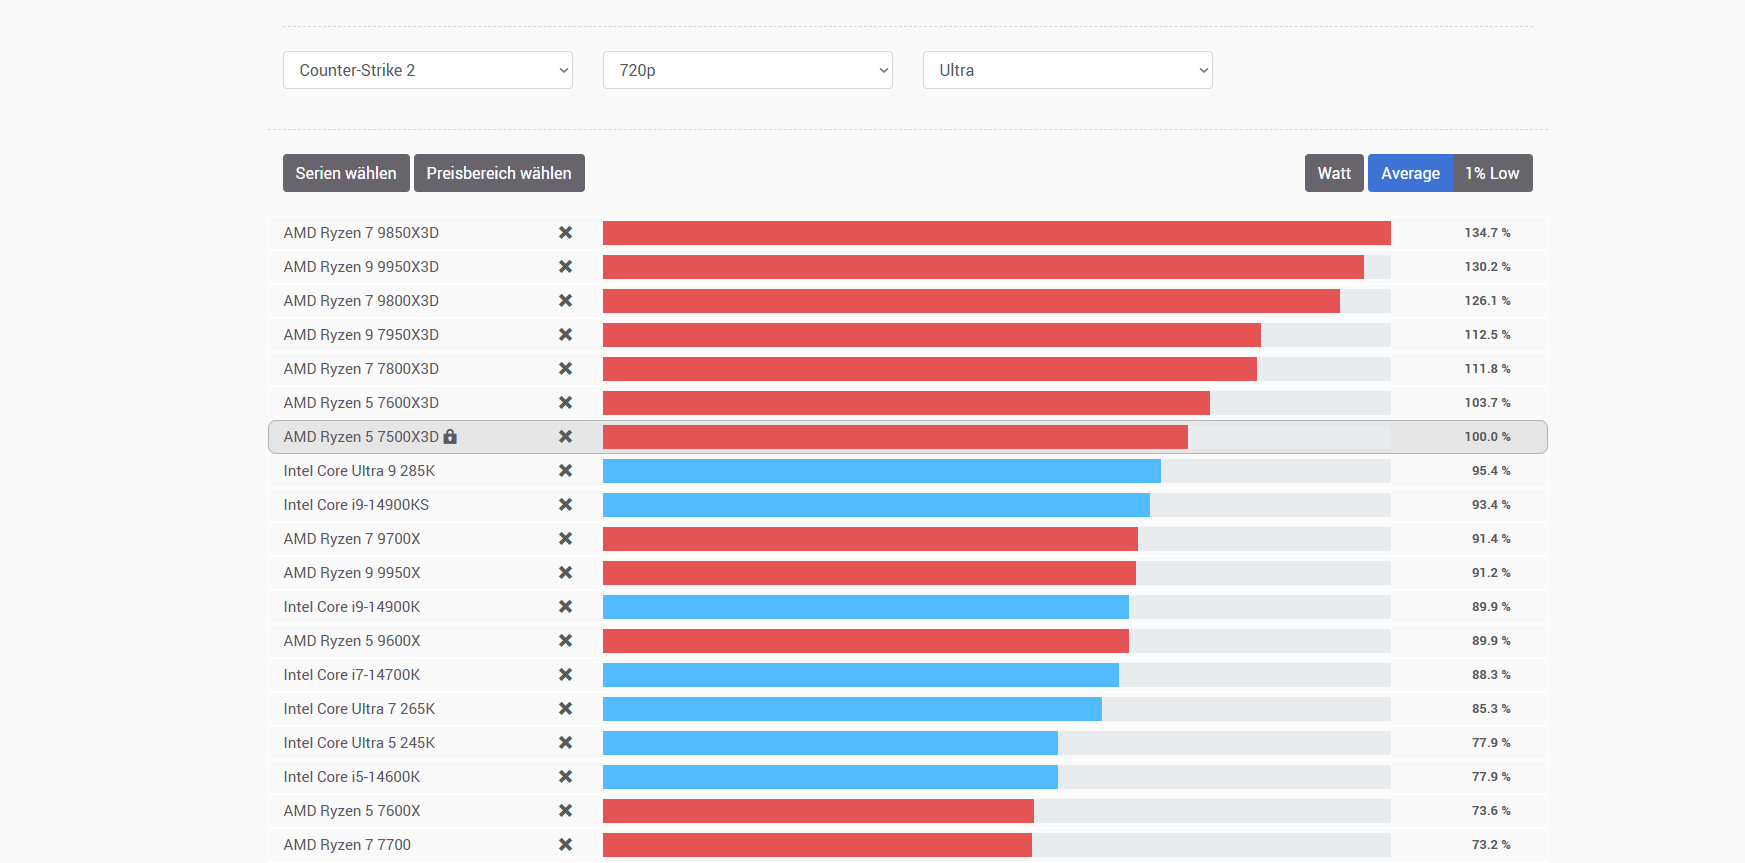Remove AMD Ryzen 7 9800X3D with its X icon
The height and width of the screenshot is (863, 1745).
(565, 301)
